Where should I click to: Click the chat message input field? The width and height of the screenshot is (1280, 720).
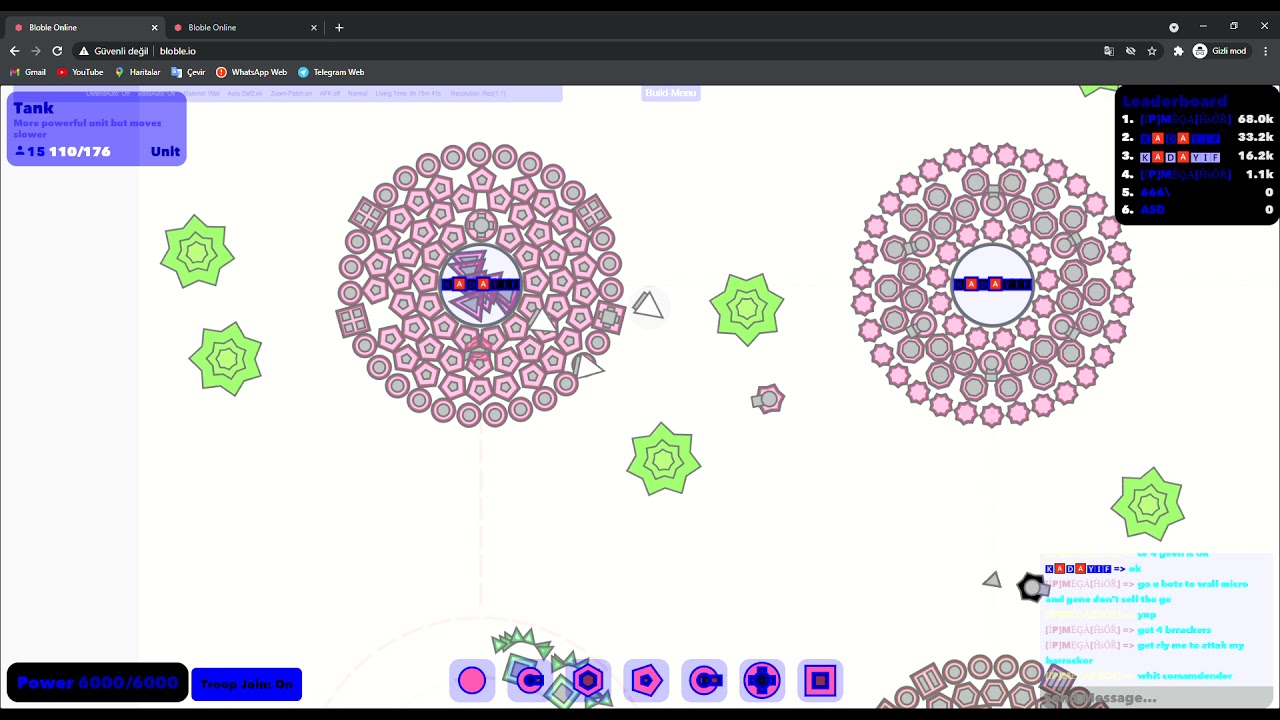[x=1157, y=697]
